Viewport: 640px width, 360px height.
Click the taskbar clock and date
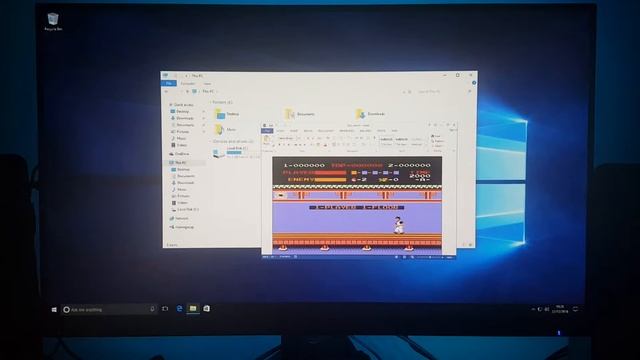coord(560,309)
